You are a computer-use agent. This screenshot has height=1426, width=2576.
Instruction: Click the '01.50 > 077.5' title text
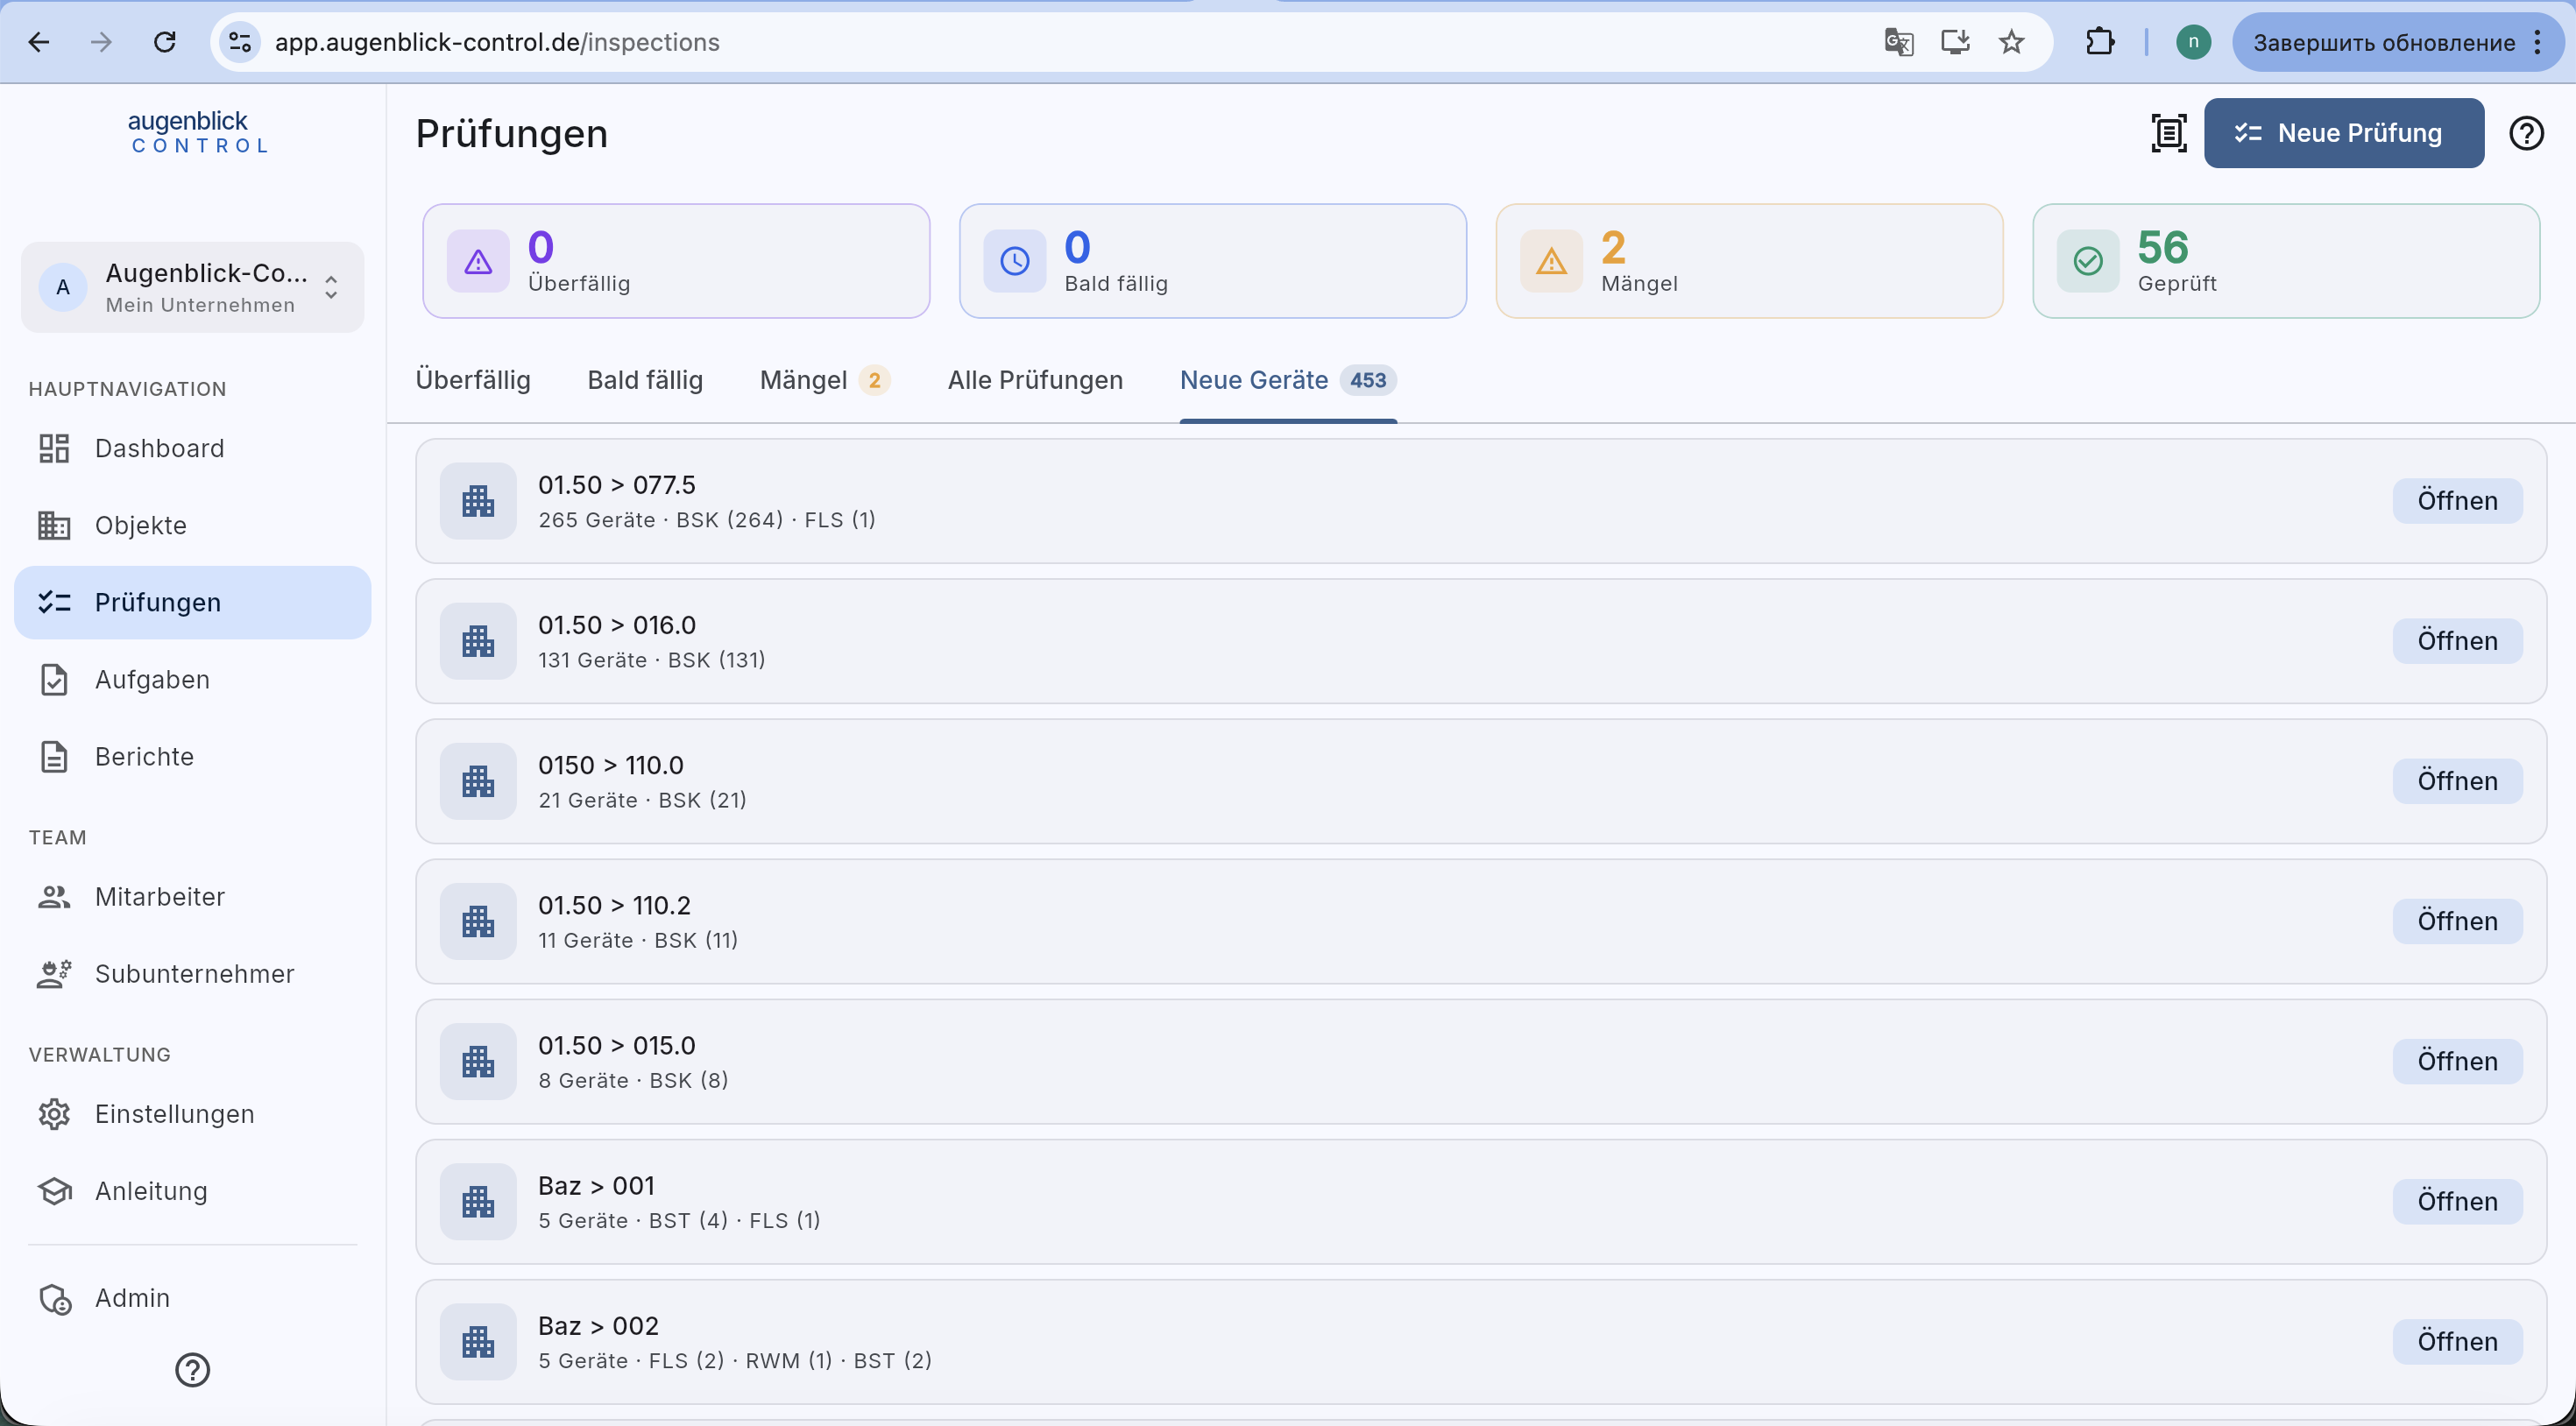pos(617,485)
